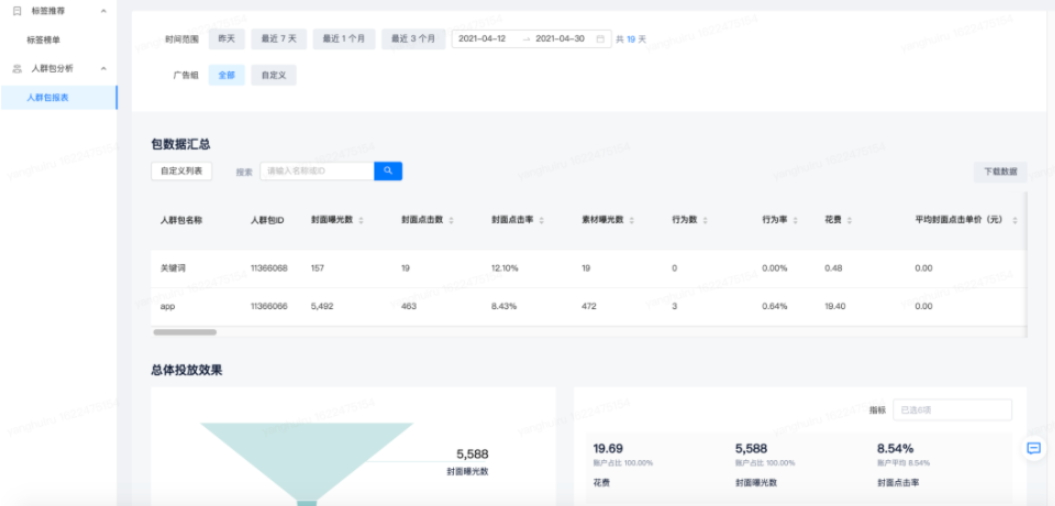Sort by 素材曝光数 column arrows
The height and width of the screenshot is (506, 1055).
click(632, 220)
